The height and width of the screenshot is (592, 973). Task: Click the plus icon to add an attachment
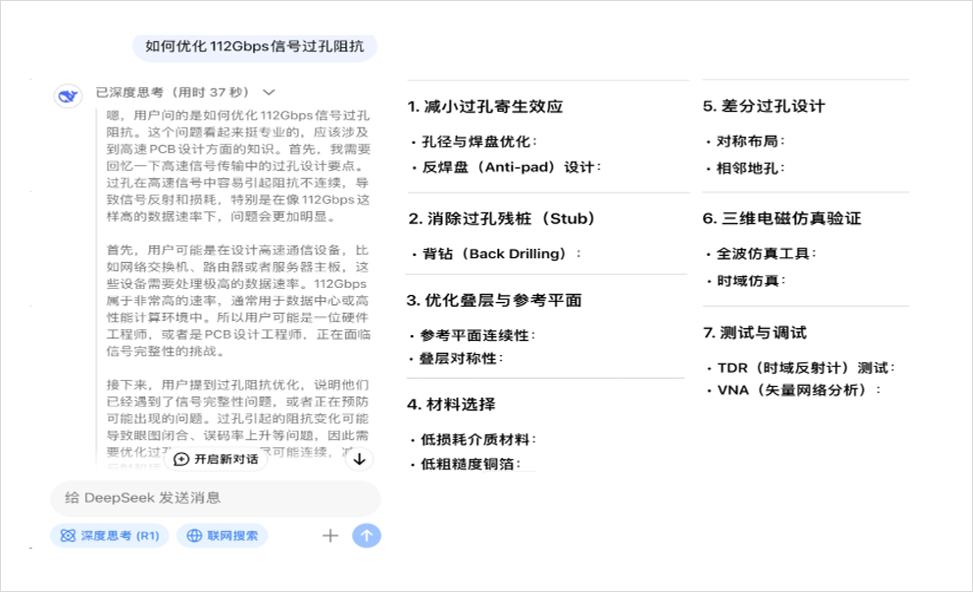[329, 535]
